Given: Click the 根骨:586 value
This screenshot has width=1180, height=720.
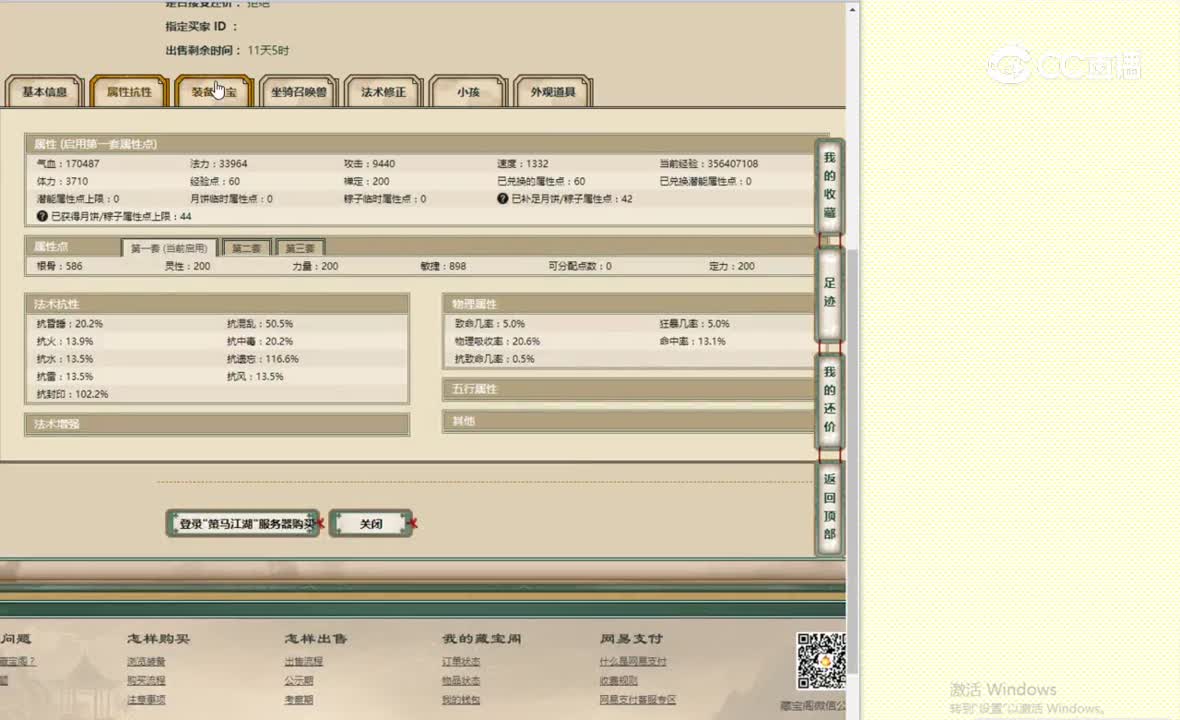Looking at the screenshot, I should pos(59,266).
